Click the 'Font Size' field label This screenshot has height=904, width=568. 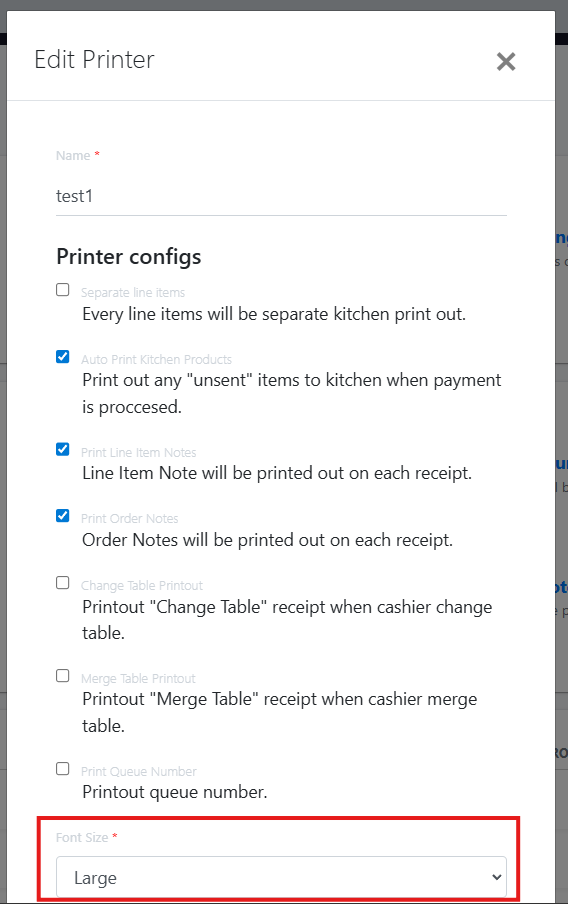(x=82, y=837)
